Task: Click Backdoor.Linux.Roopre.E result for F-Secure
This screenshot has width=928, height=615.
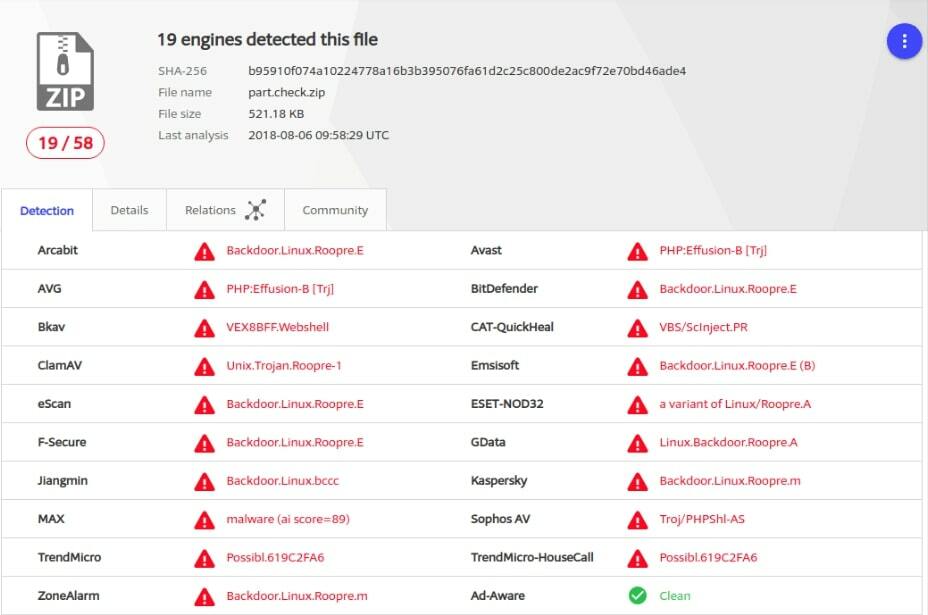Action: 295,442
